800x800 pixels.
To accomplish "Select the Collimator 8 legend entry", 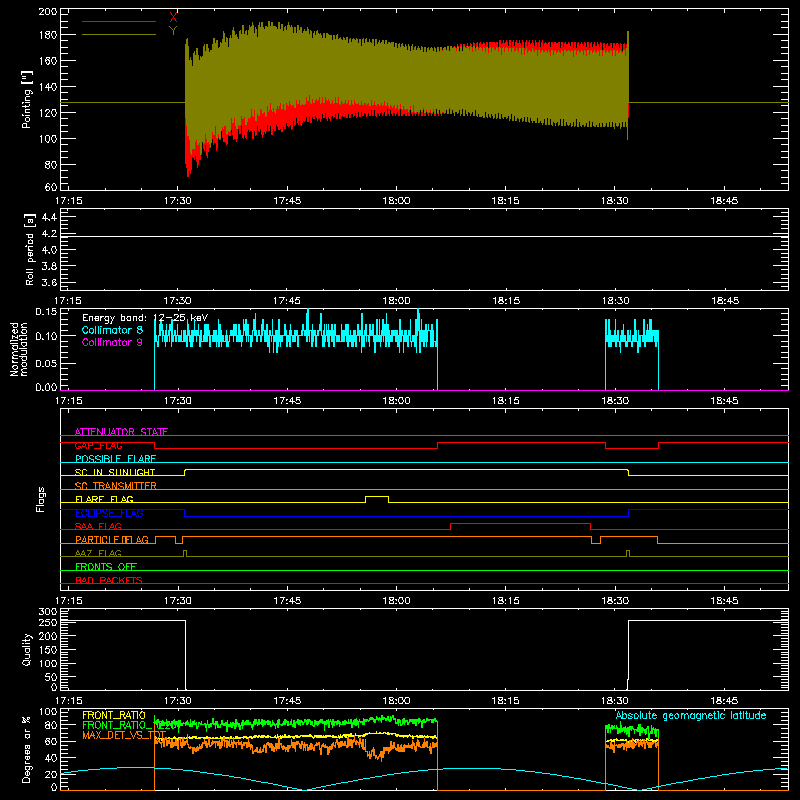I will point(112,330).
